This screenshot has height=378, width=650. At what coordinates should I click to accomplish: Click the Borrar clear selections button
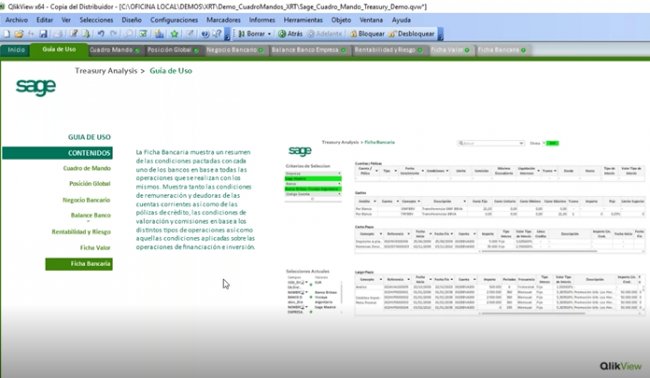coord(252,34)
